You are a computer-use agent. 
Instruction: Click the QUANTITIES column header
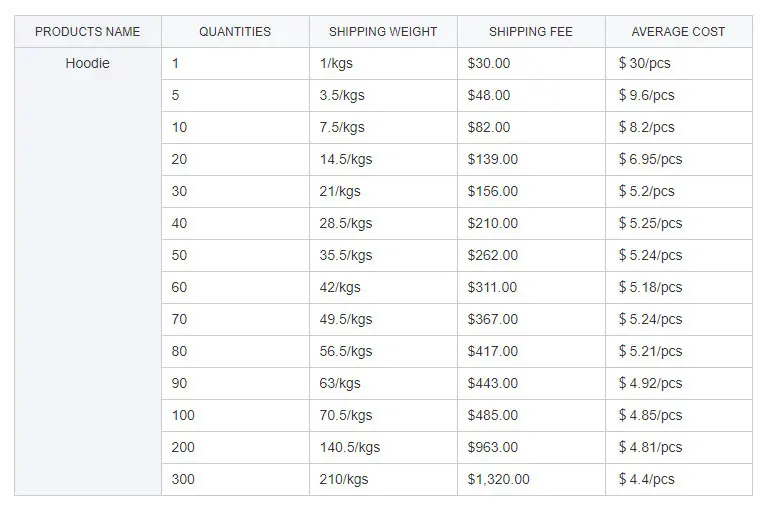[x=235, y=32]
